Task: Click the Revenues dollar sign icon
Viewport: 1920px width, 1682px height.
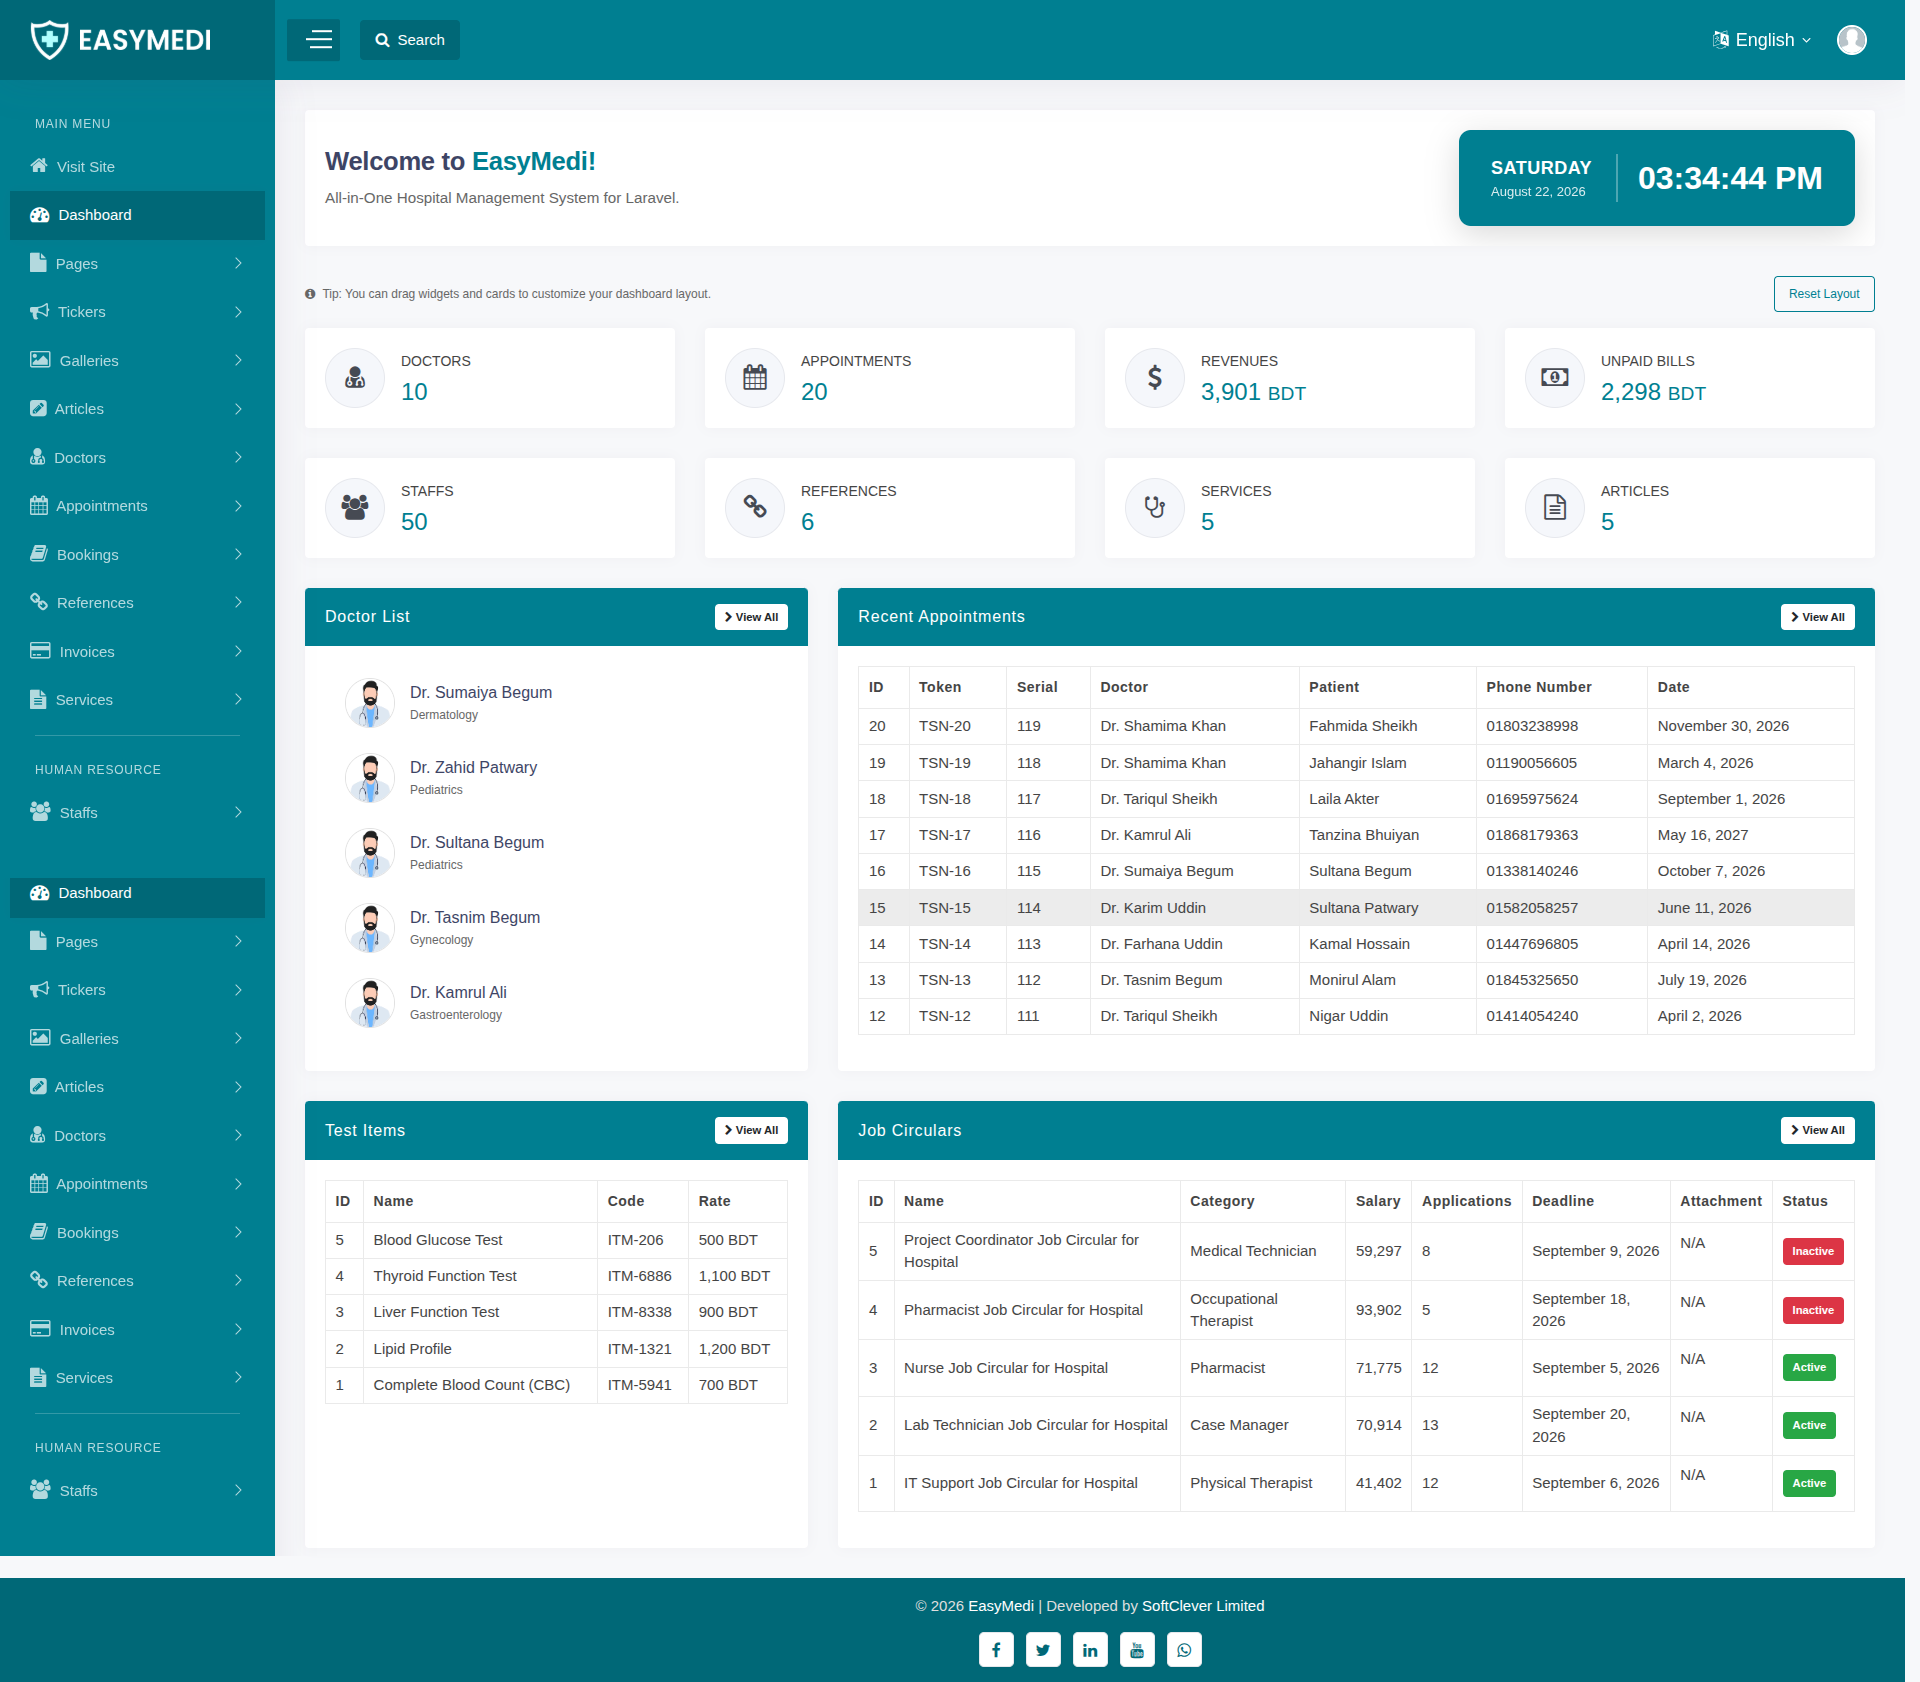Action: point(1155,378)
